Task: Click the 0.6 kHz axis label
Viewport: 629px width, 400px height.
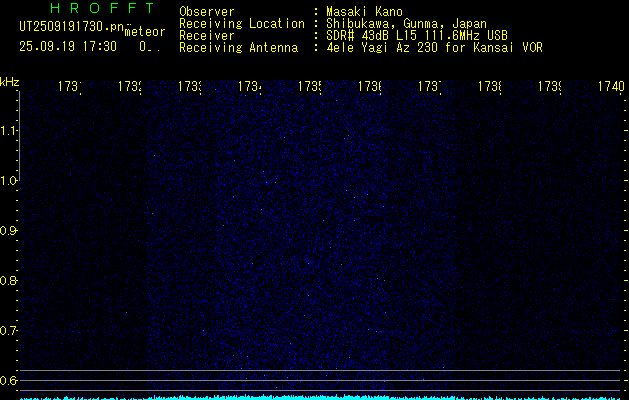Action: point(8,380)
